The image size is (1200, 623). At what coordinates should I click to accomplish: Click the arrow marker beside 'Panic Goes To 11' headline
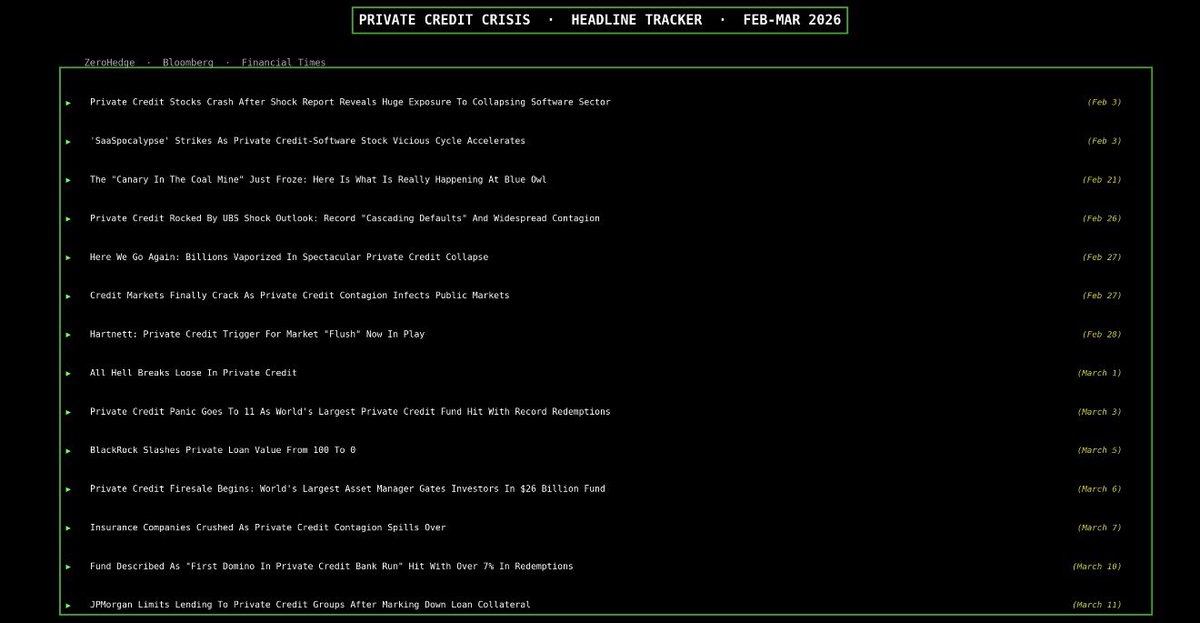click(68, 412)
